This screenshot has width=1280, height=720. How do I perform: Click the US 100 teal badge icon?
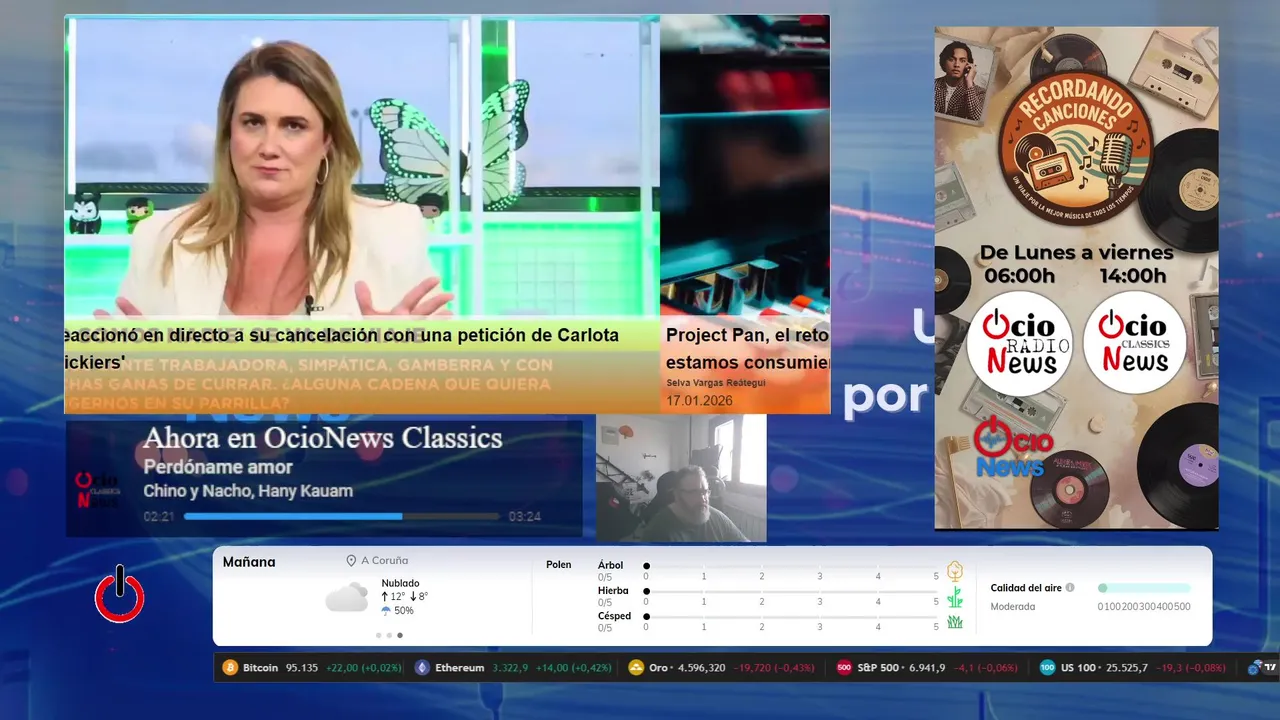[x=1047, y=667]
